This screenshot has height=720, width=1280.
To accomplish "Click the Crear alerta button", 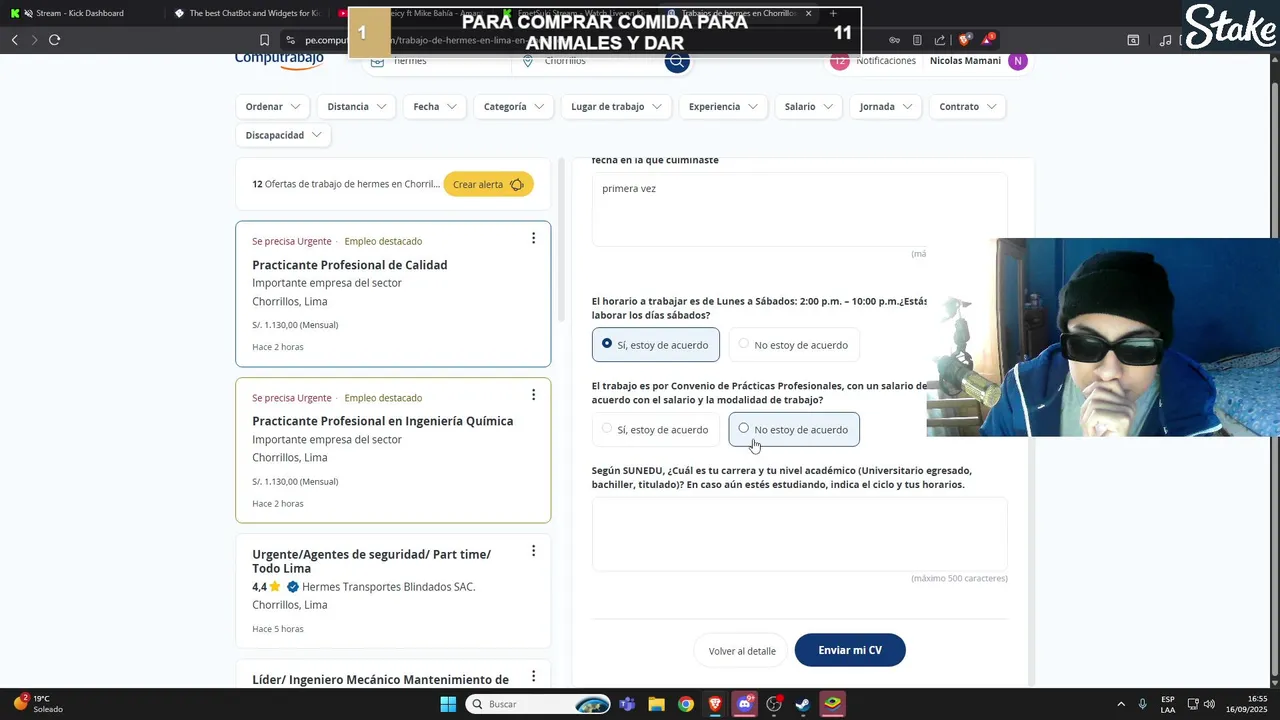I will [x=488, y=184].
